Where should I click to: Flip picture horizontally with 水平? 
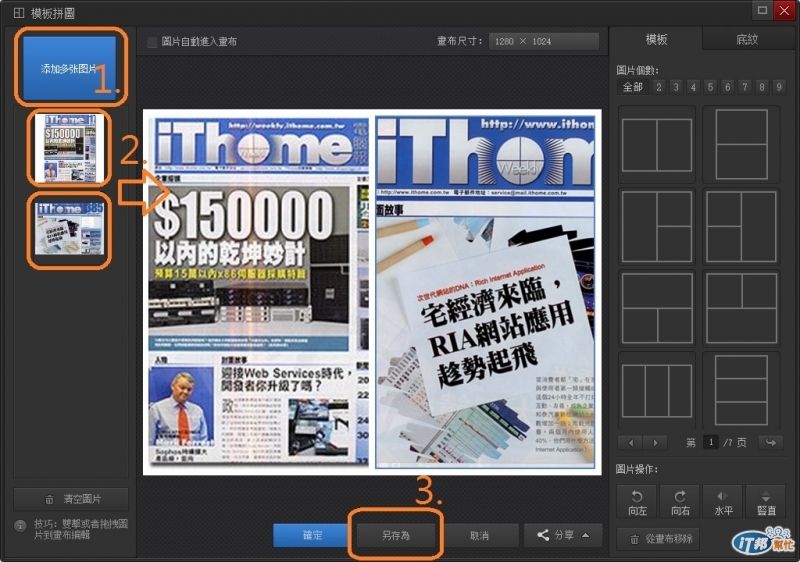723,502
